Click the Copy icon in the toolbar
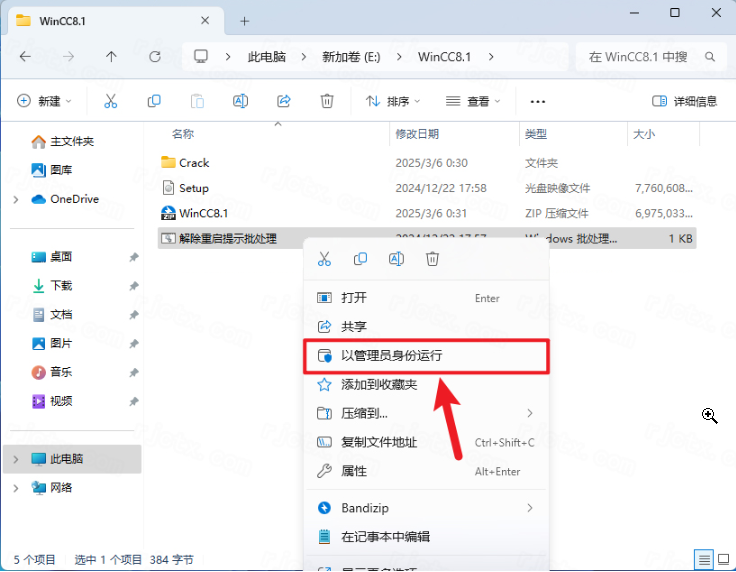Viewport: 736px width, 572px height. 154,101
